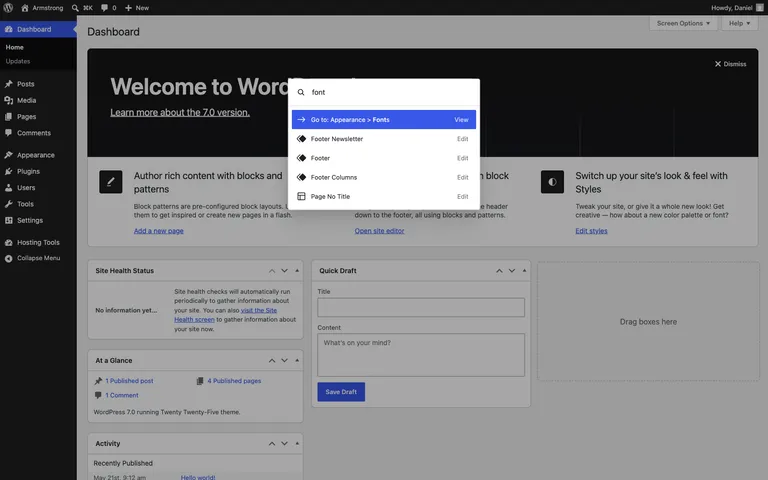This screenshot has height=480, width=768.
Task: Click the pattern icon of Footer Columns
Action: (x=301, y=177)
